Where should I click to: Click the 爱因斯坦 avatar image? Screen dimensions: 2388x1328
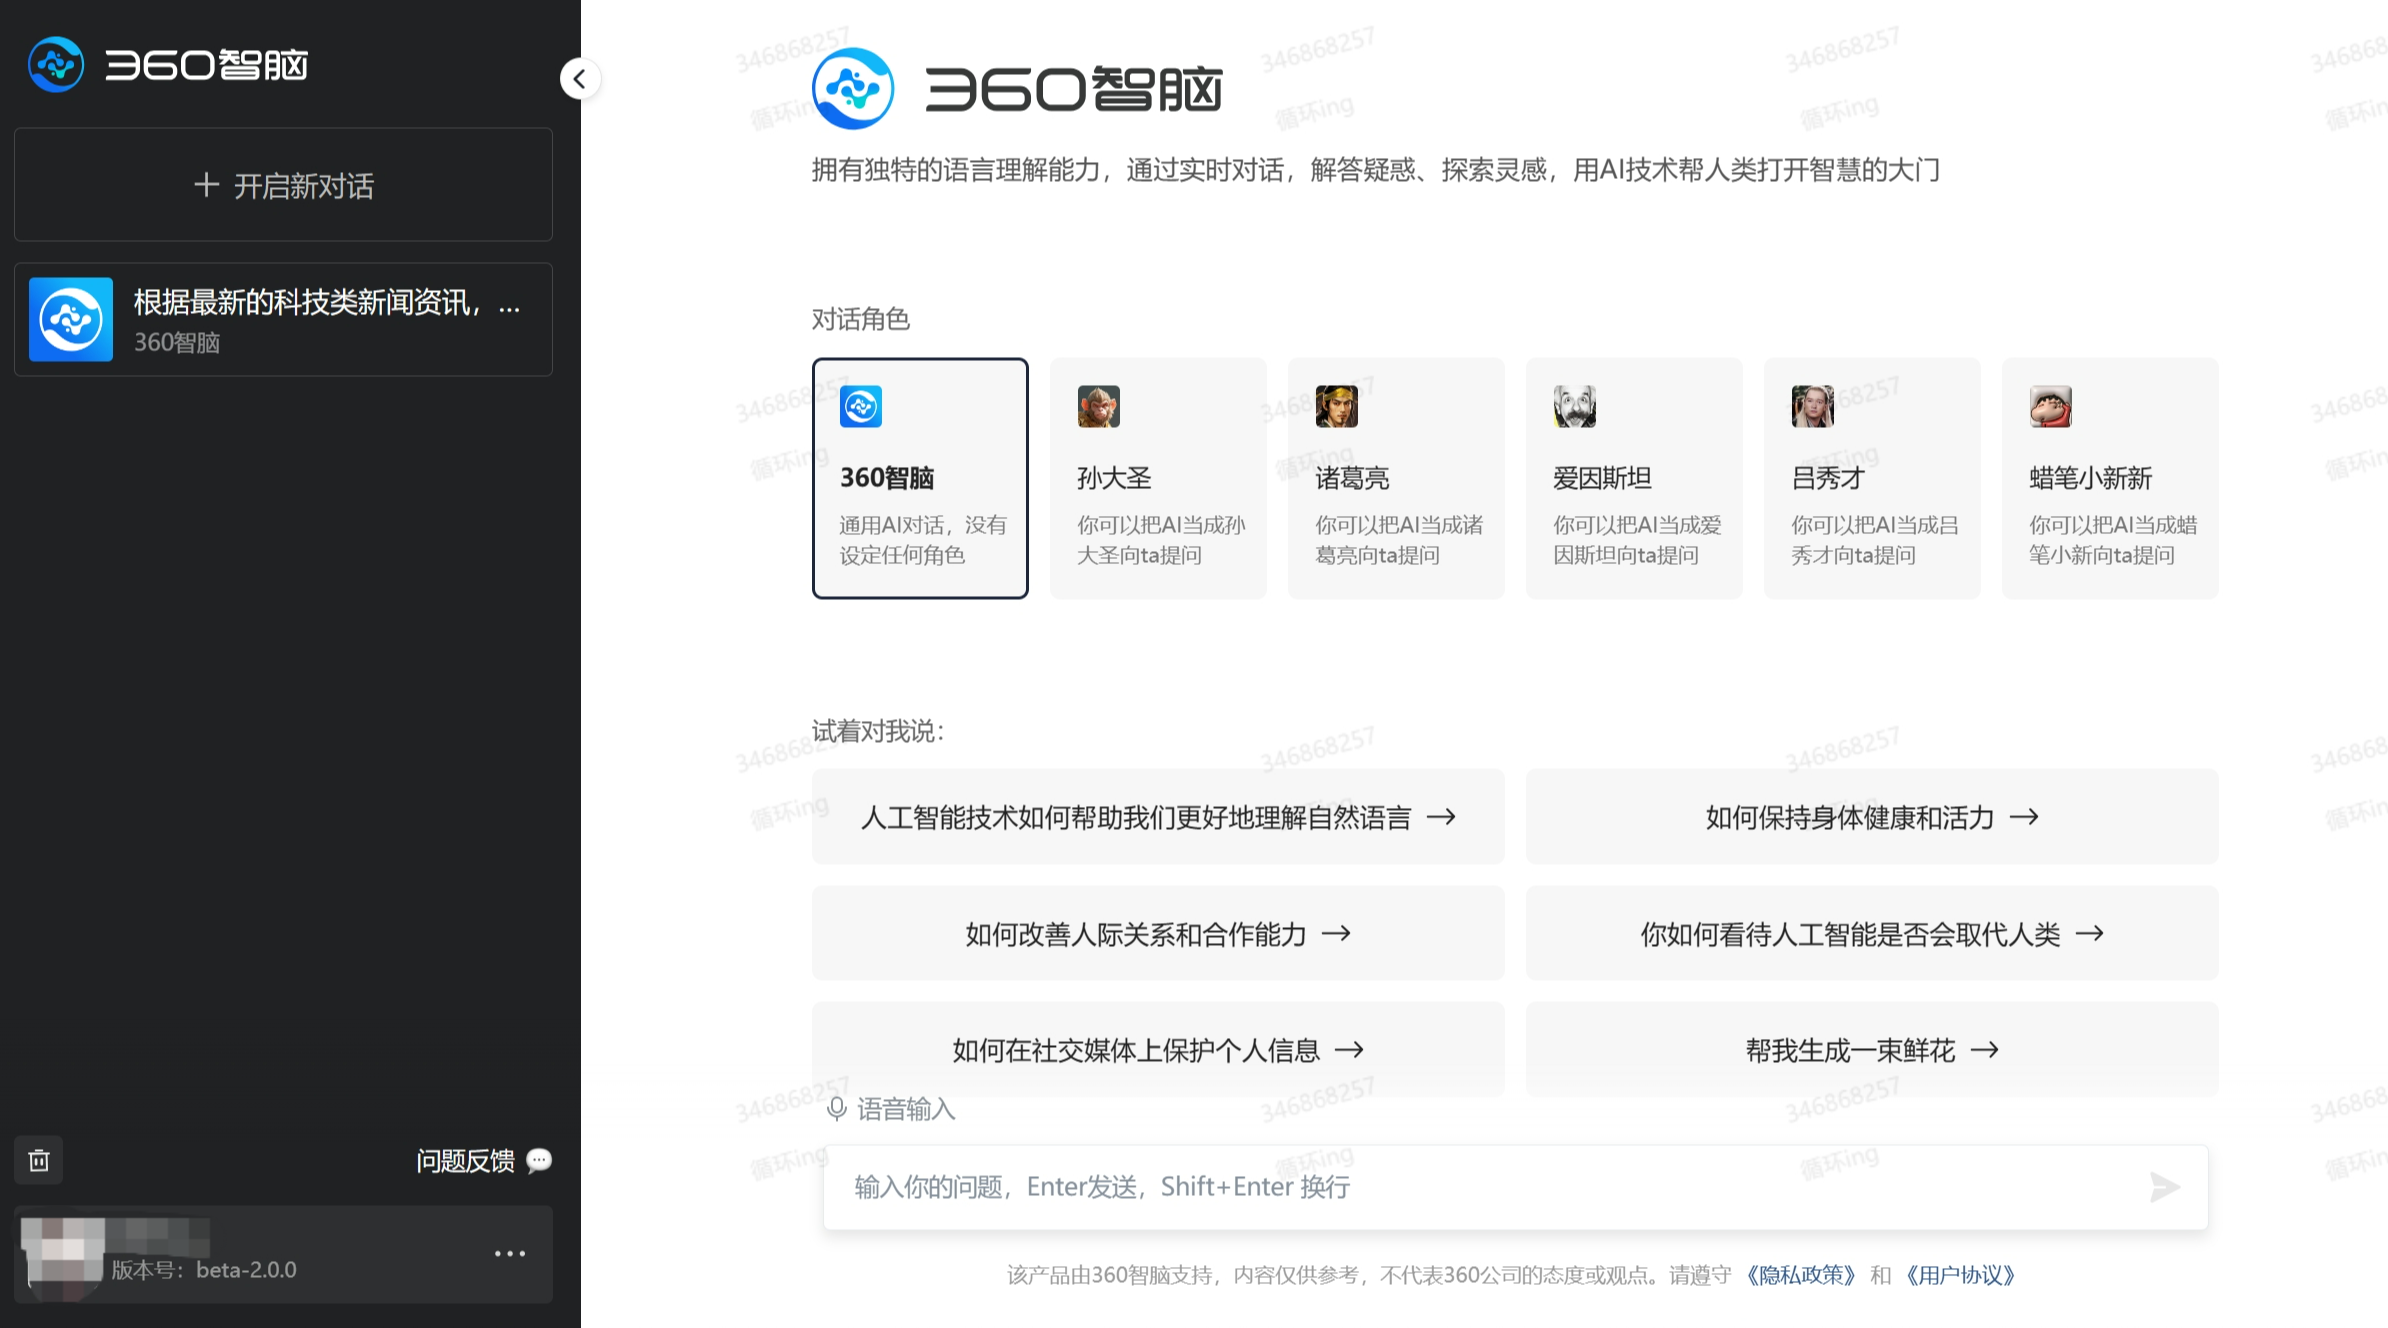(1575, 407)
